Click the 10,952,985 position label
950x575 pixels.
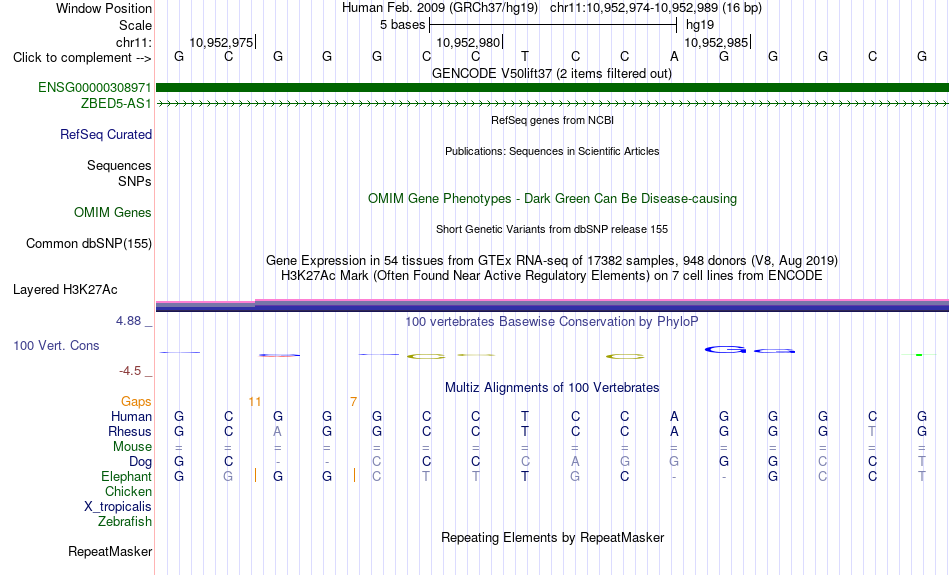pyautogui.click(x=716, y=42)
